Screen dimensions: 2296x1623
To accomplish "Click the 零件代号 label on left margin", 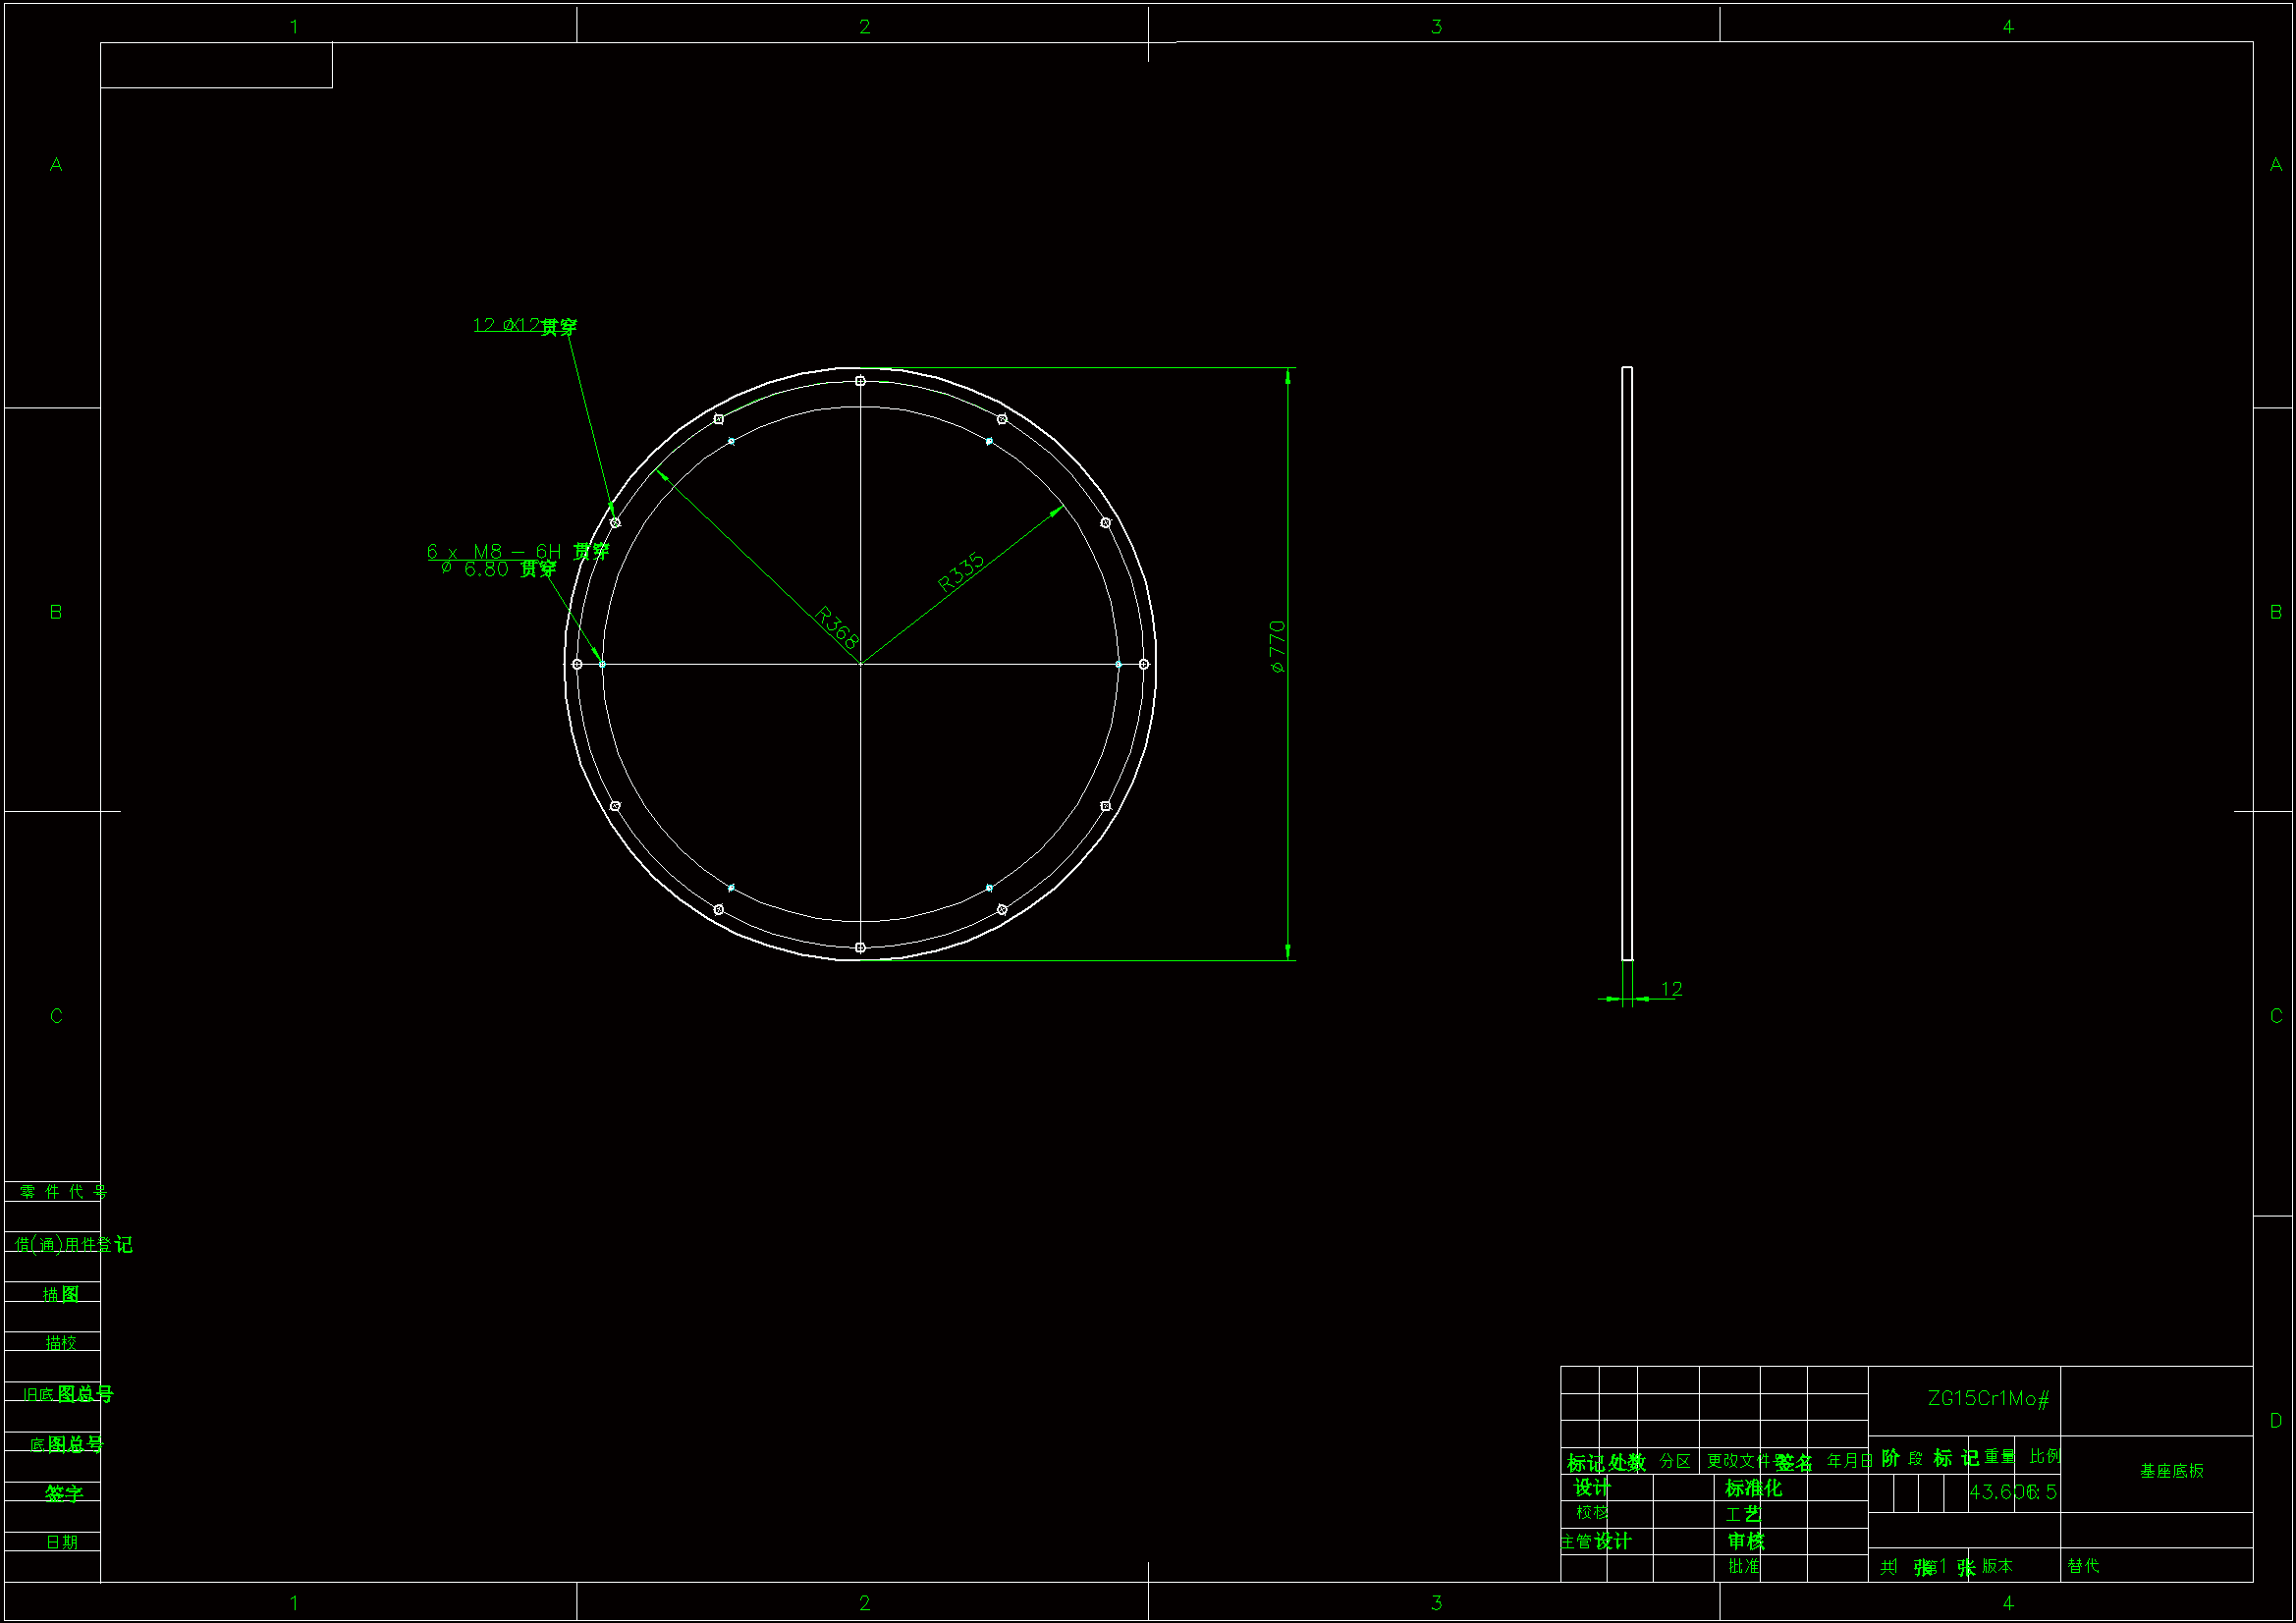I will coord(62,1191).
